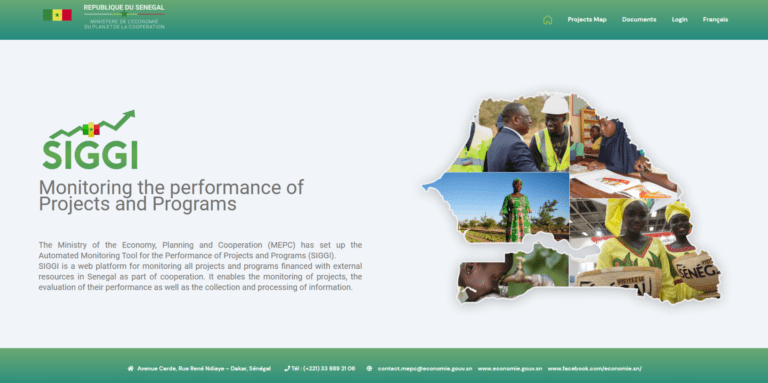Image resolution: width=768 pixels, height=383 pixels.
Task: Click the SIGGI logo with the green arrow
Action: (x=89, y=140)
